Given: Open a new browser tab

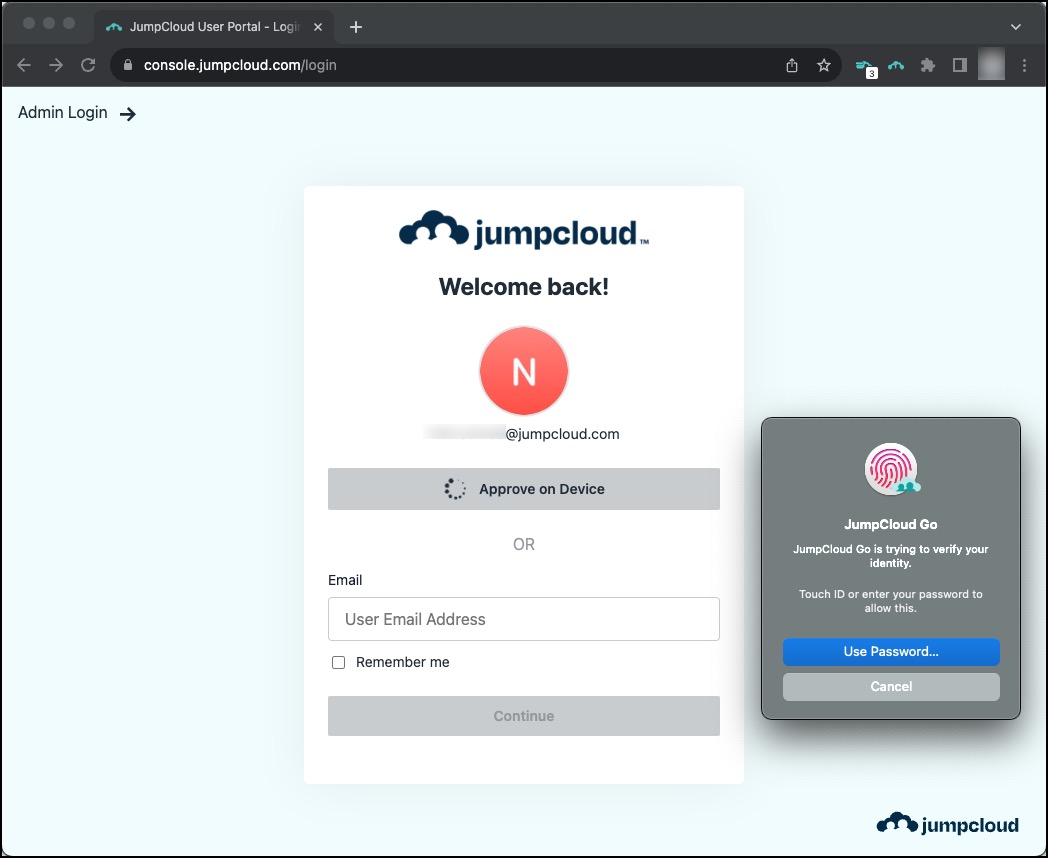Looking at the screenshot, I should pos(355,27).
